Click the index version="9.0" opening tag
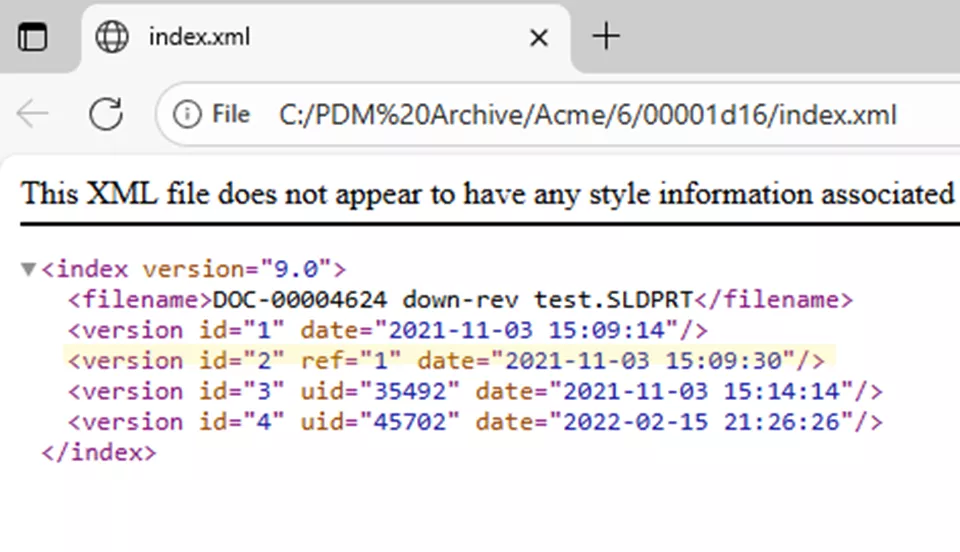The width and height of the screenshot is (960, 552). point(193,269)
